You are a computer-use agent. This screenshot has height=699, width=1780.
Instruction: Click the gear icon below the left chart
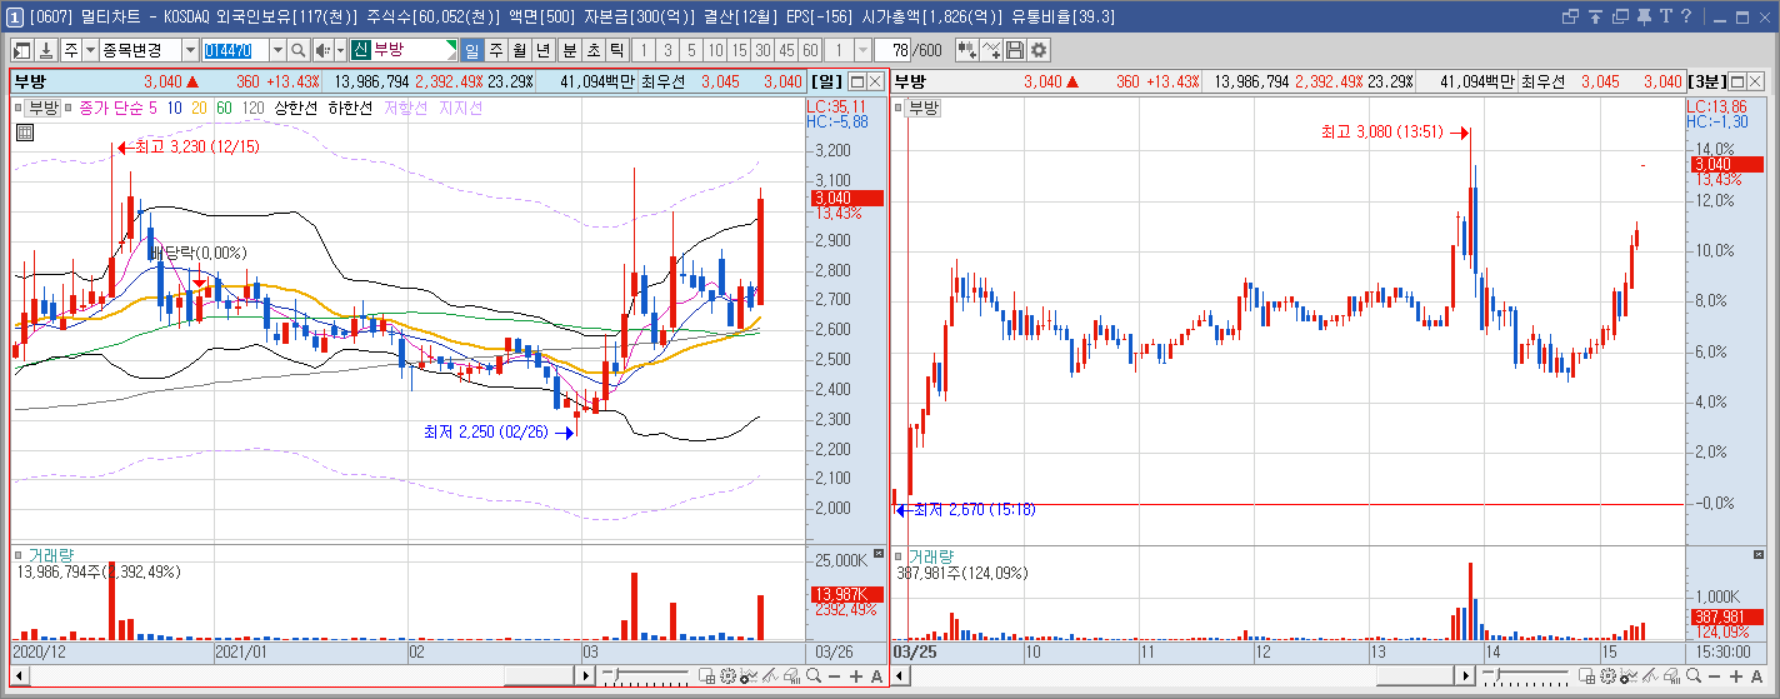(x=728, y=677)
